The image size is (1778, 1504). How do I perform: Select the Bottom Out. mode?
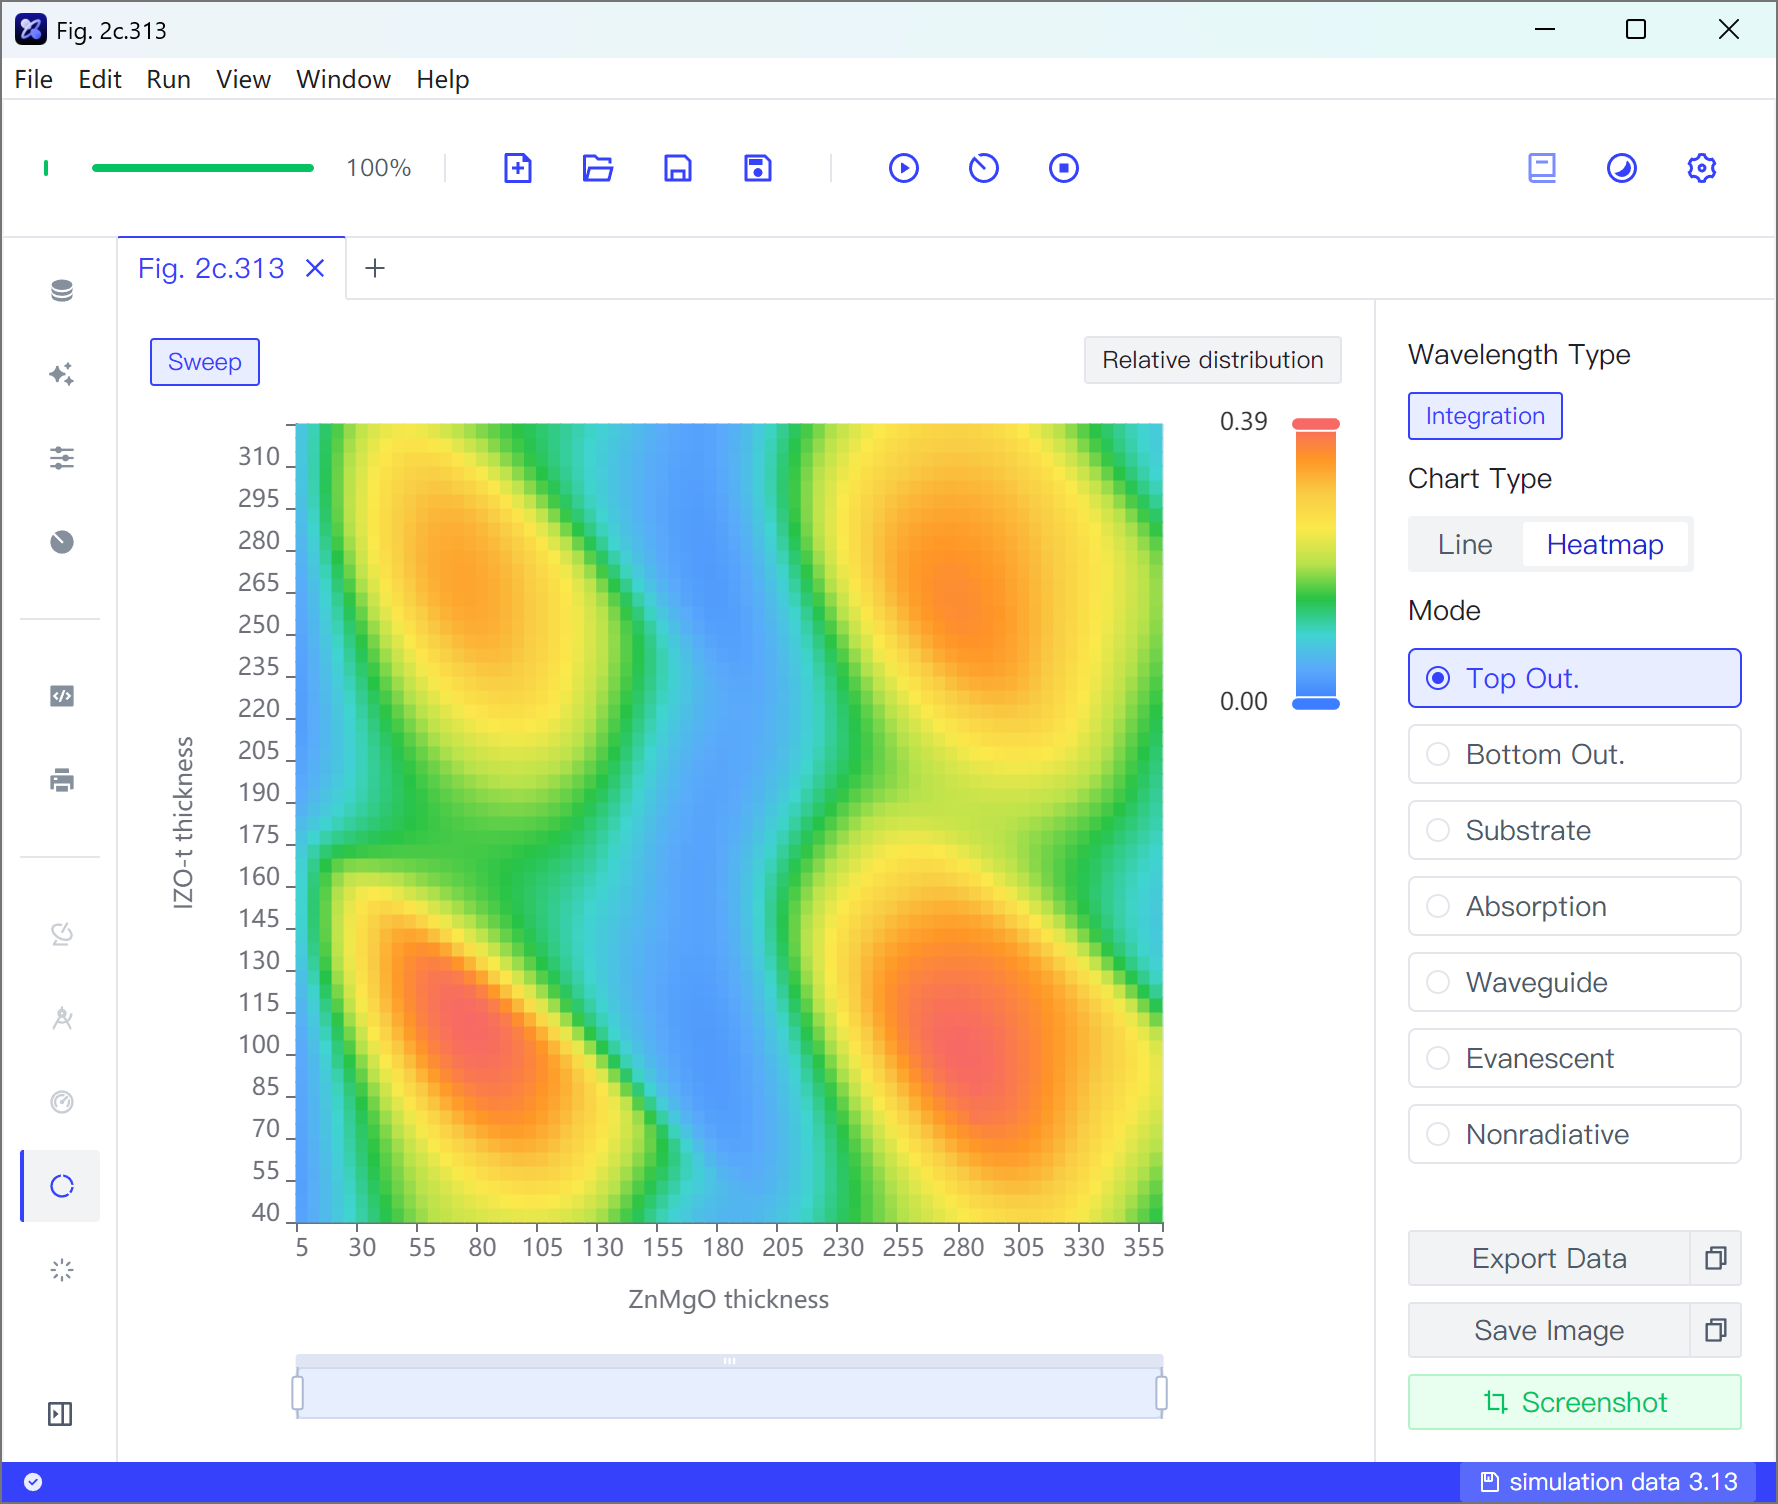click(1574, 754)
